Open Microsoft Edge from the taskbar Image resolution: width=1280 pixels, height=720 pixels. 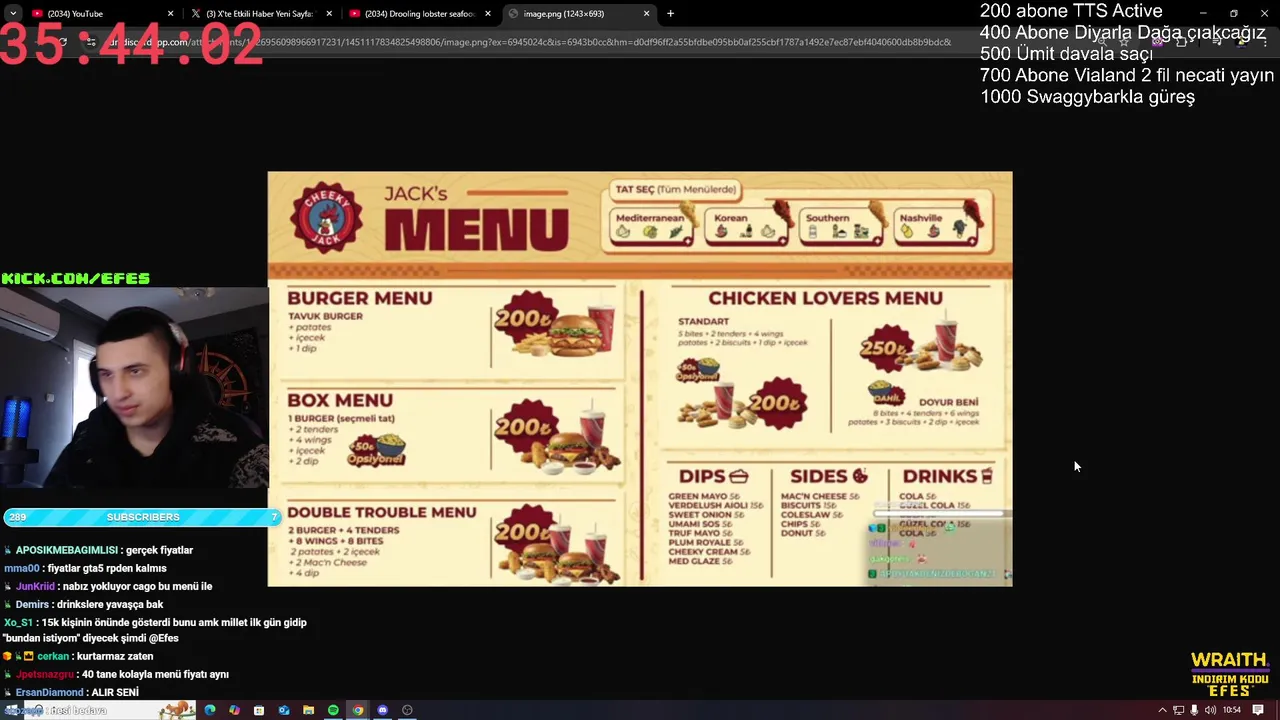pos(210,710)
